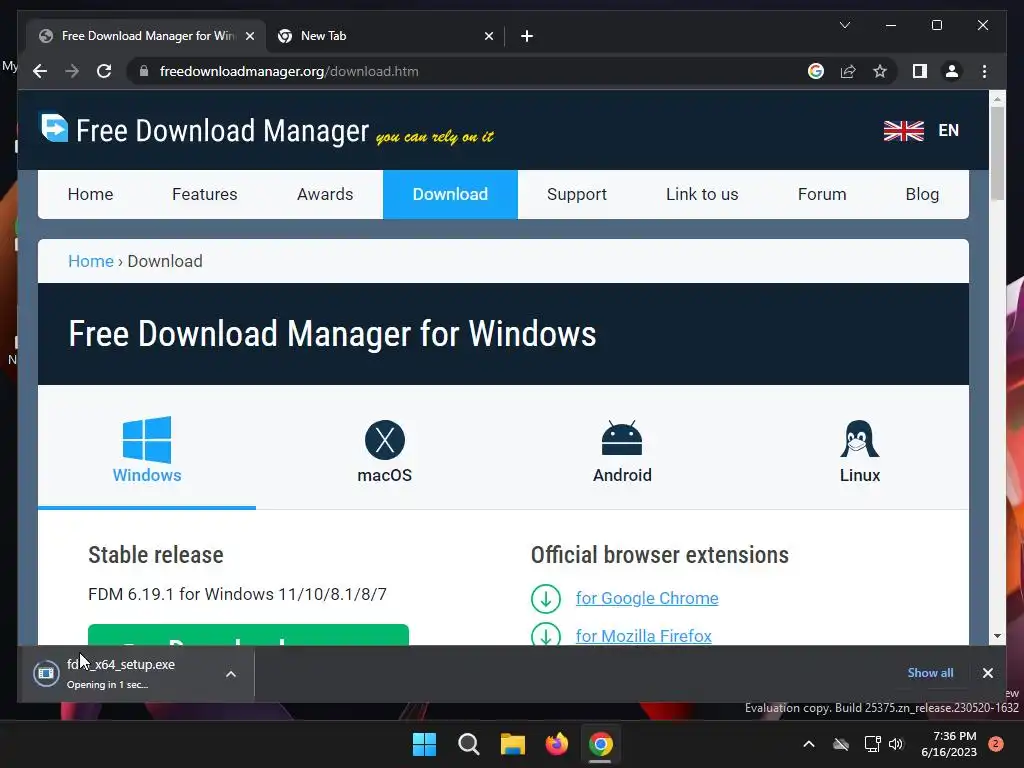The height and width of the screenshot is (768, 1024).
Task: Click the green Download button
Action: click(x=248, y=635)
